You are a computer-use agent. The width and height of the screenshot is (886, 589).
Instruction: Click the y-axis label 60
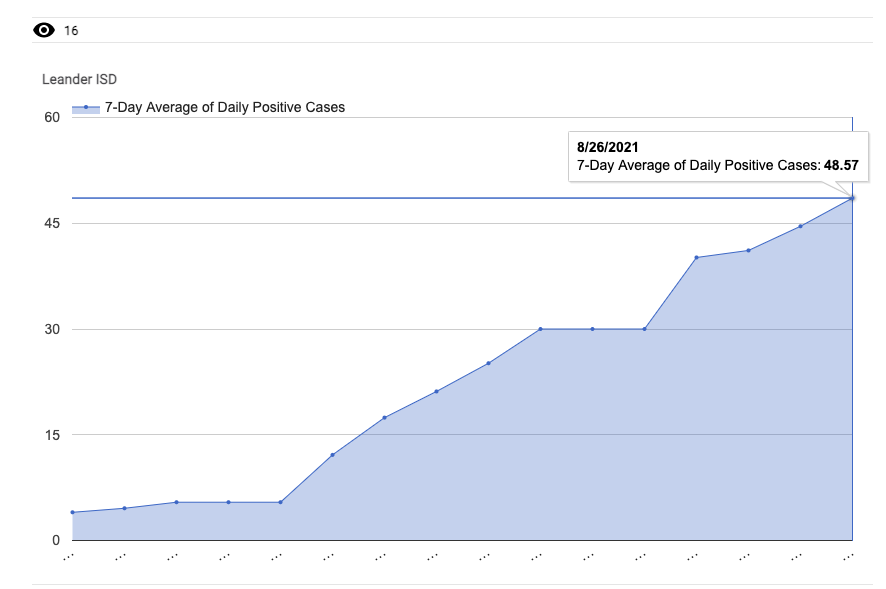52,117
